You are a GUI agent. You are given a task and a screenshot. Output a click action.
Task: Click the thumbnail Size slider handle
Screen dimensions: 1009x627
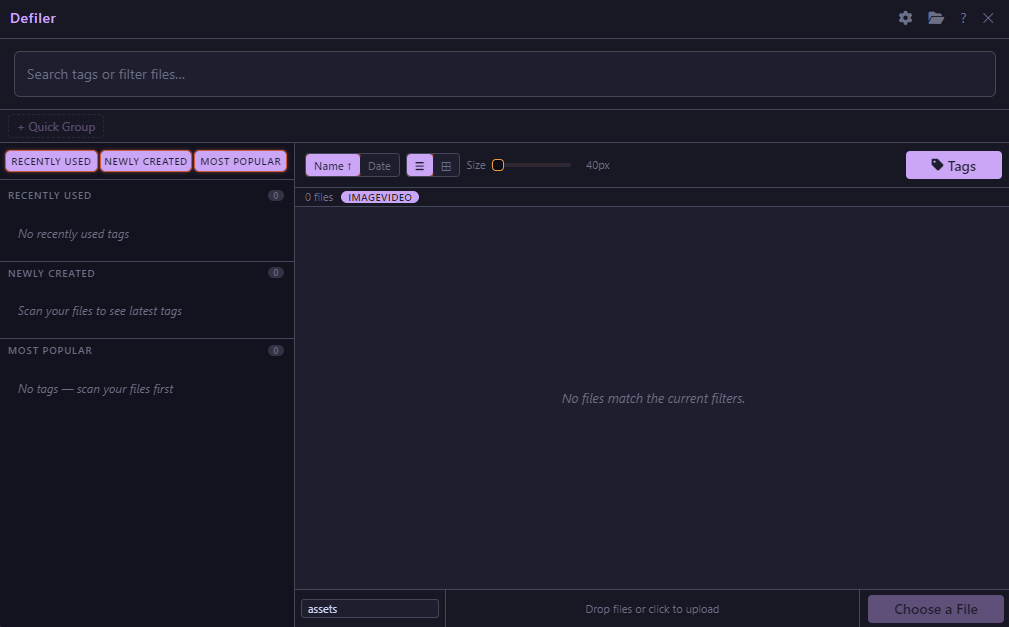[497, 165]
